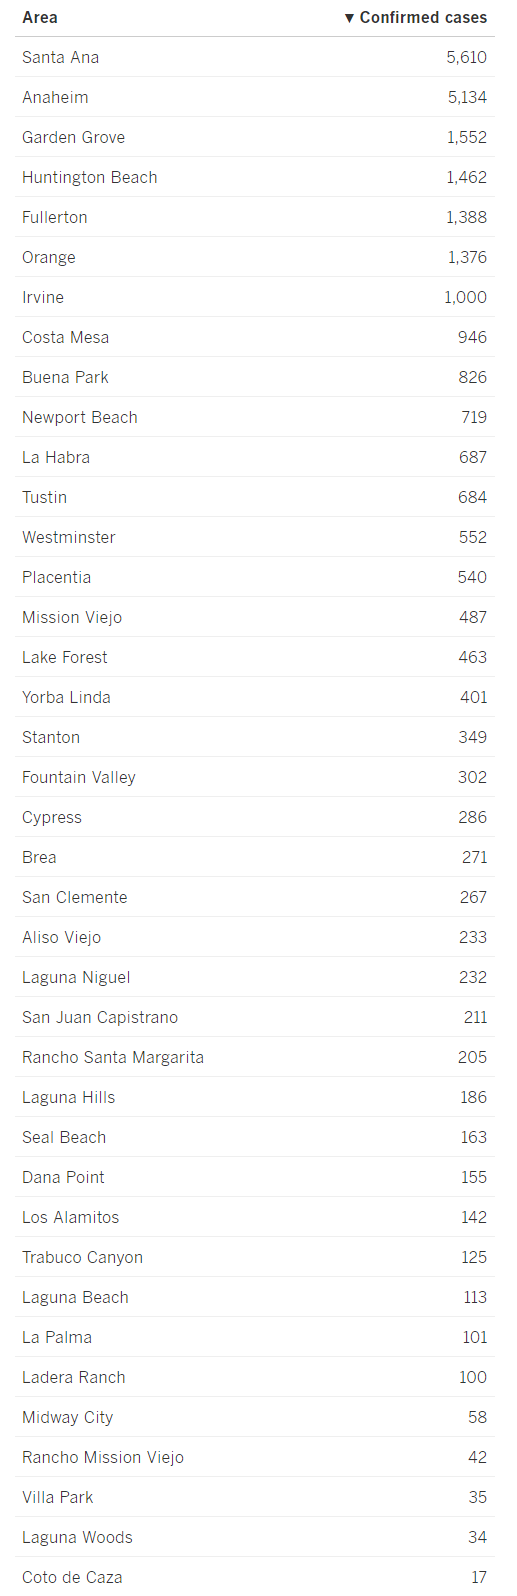Click the Laguna Woods row
The image size is (517, 1596).
(x=255, y=1537)
